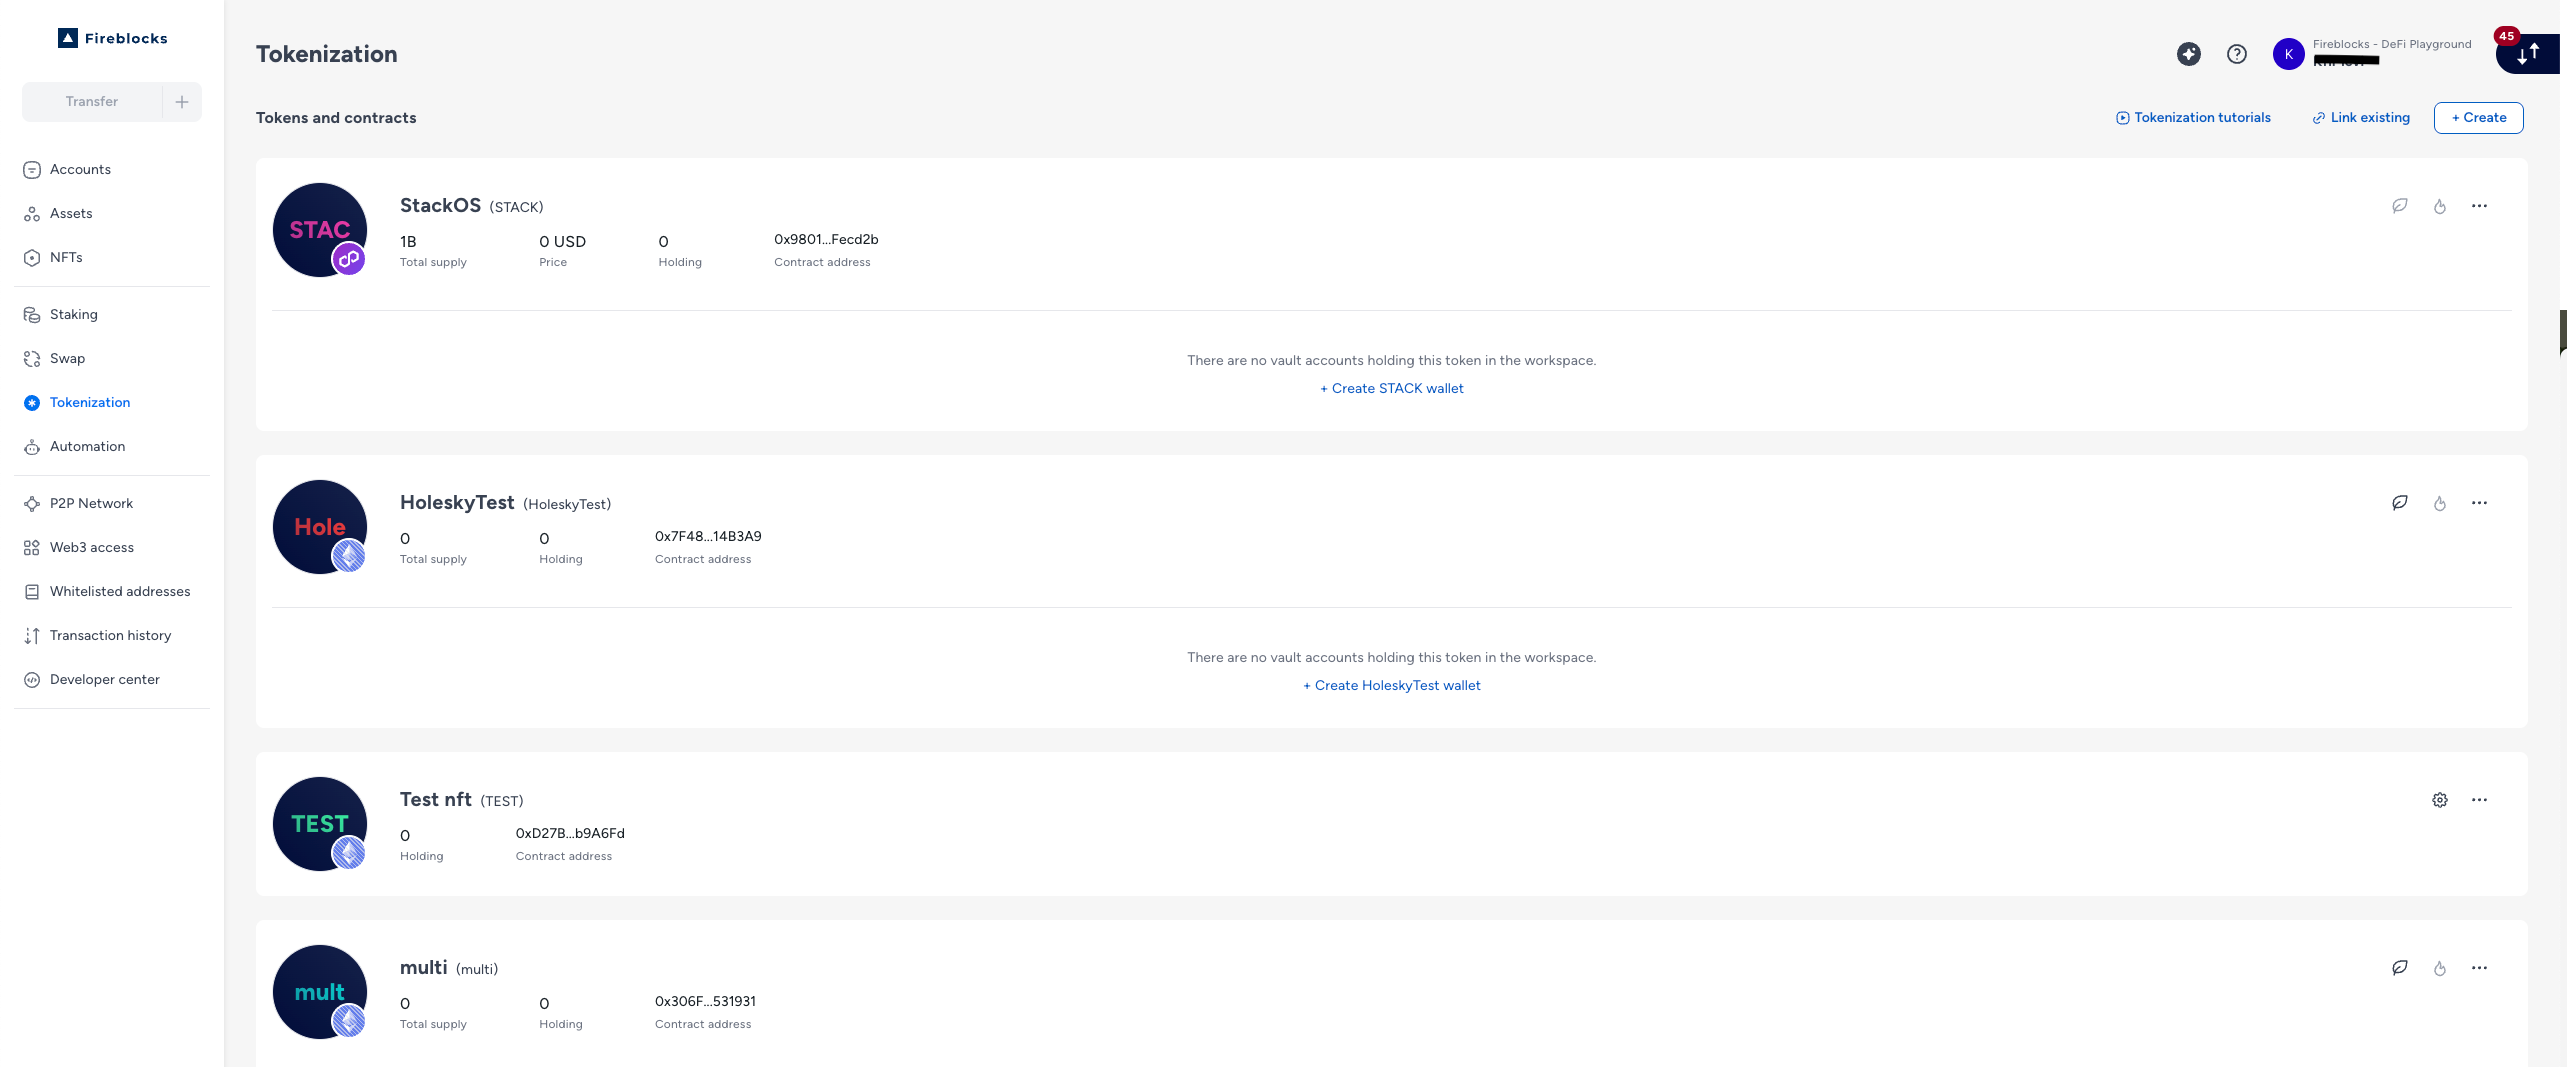View Transaction history
Image resolution: width=2567 pixels, height=1067 pixels.
coord(110,635)
